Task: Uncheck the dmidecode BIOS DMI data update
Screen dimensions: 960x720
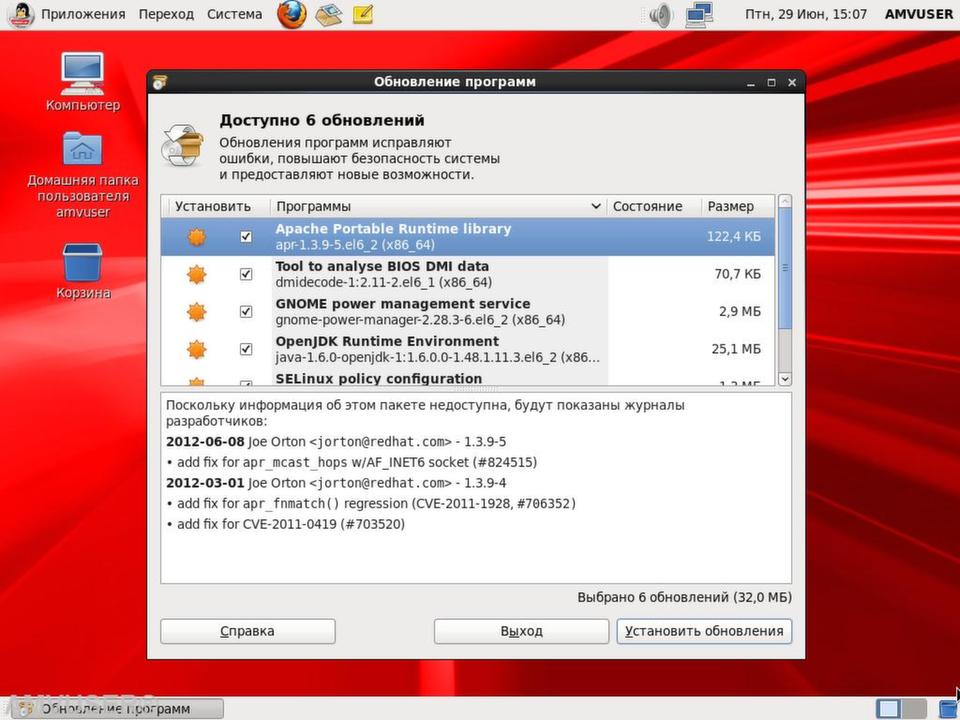Action: 246,274
